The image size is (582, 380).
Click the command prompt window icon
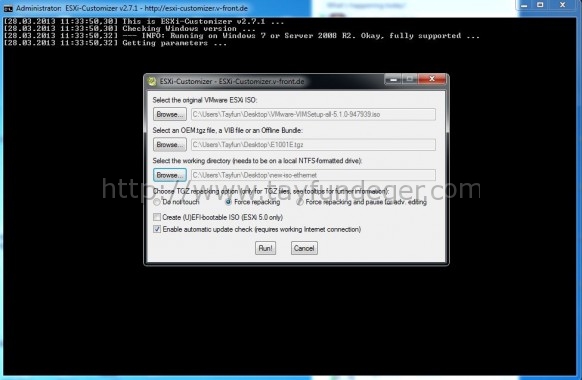point(8,8)
